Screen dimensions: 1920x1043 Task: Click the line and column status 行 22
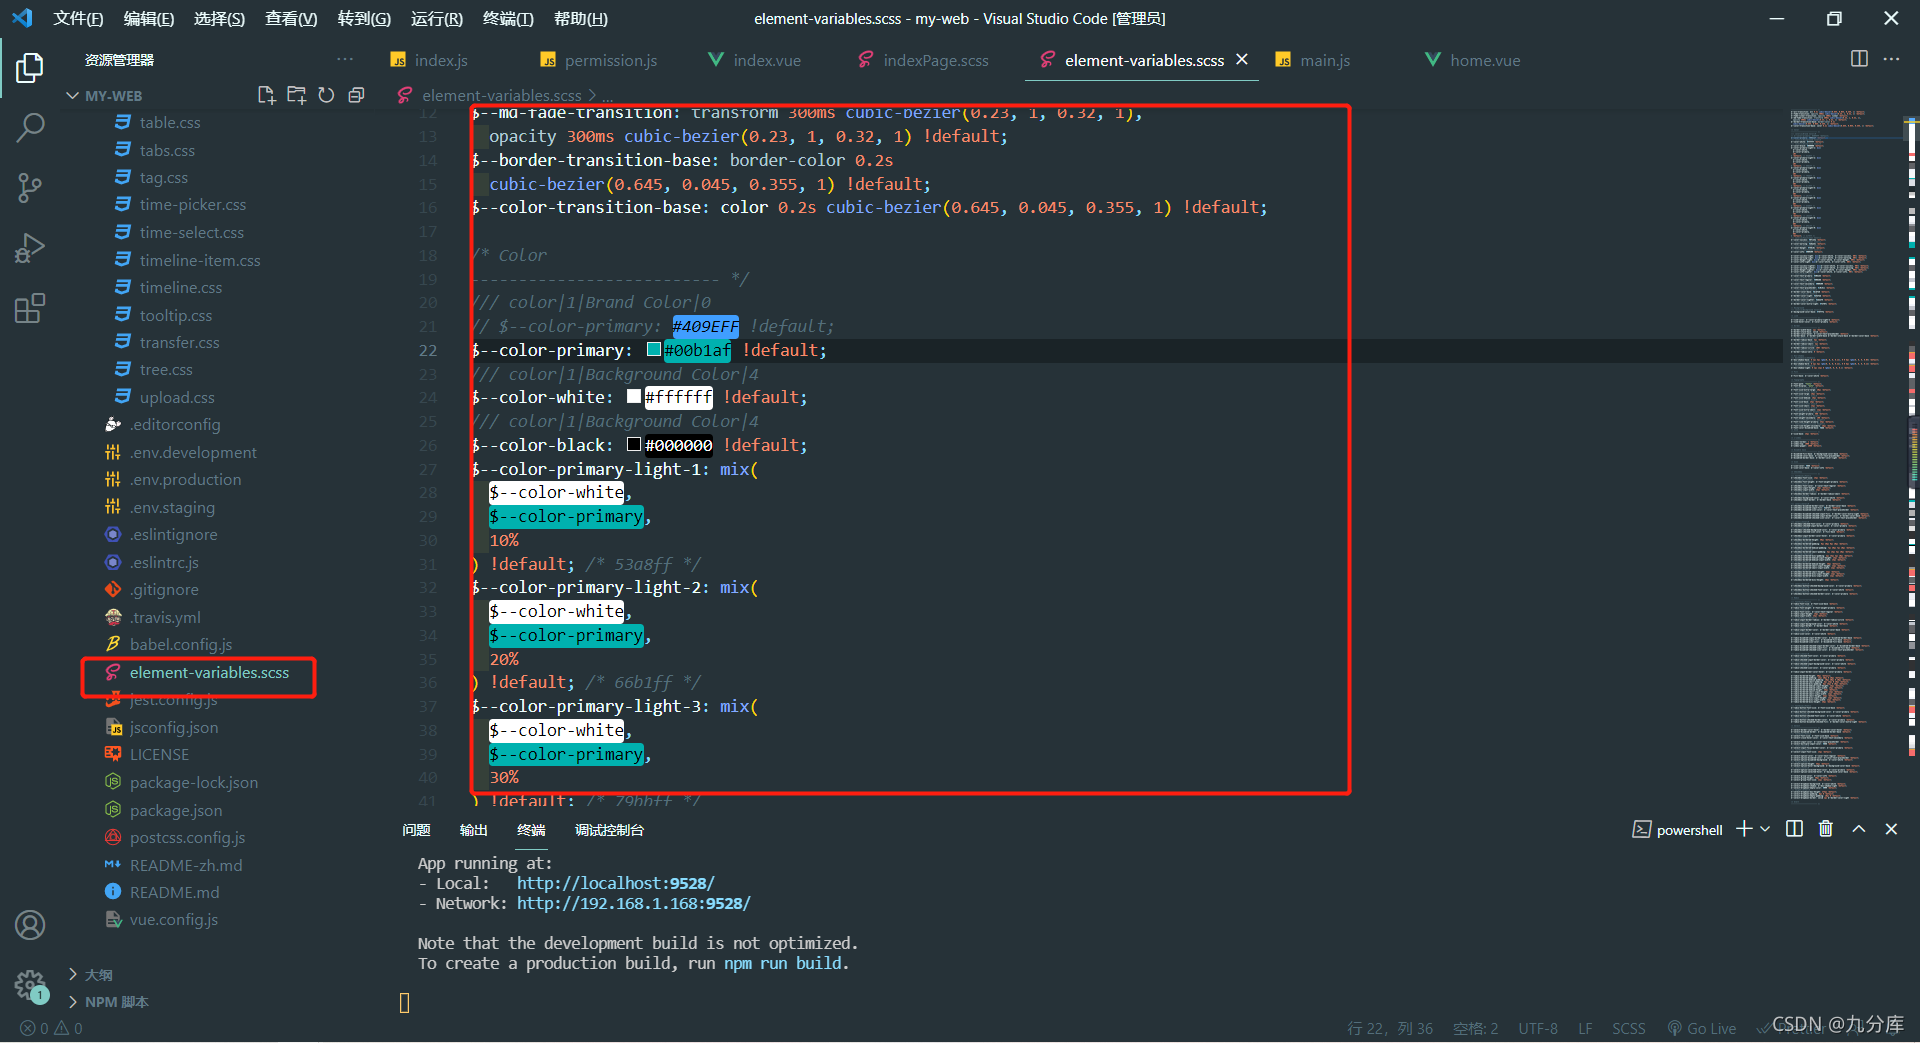(1390, 1028)
